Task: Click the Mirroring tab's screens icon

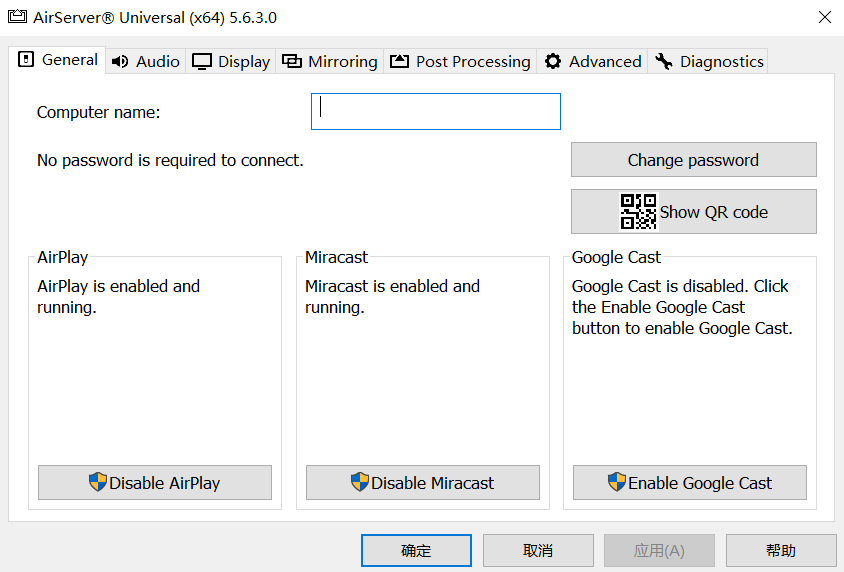Action: [x=292, y=61]
